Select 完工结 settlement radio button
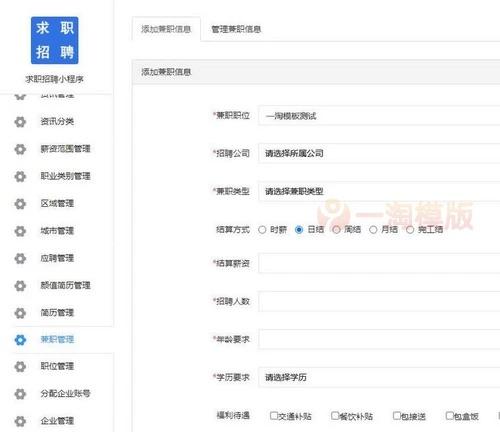 [x=410, y=230]
